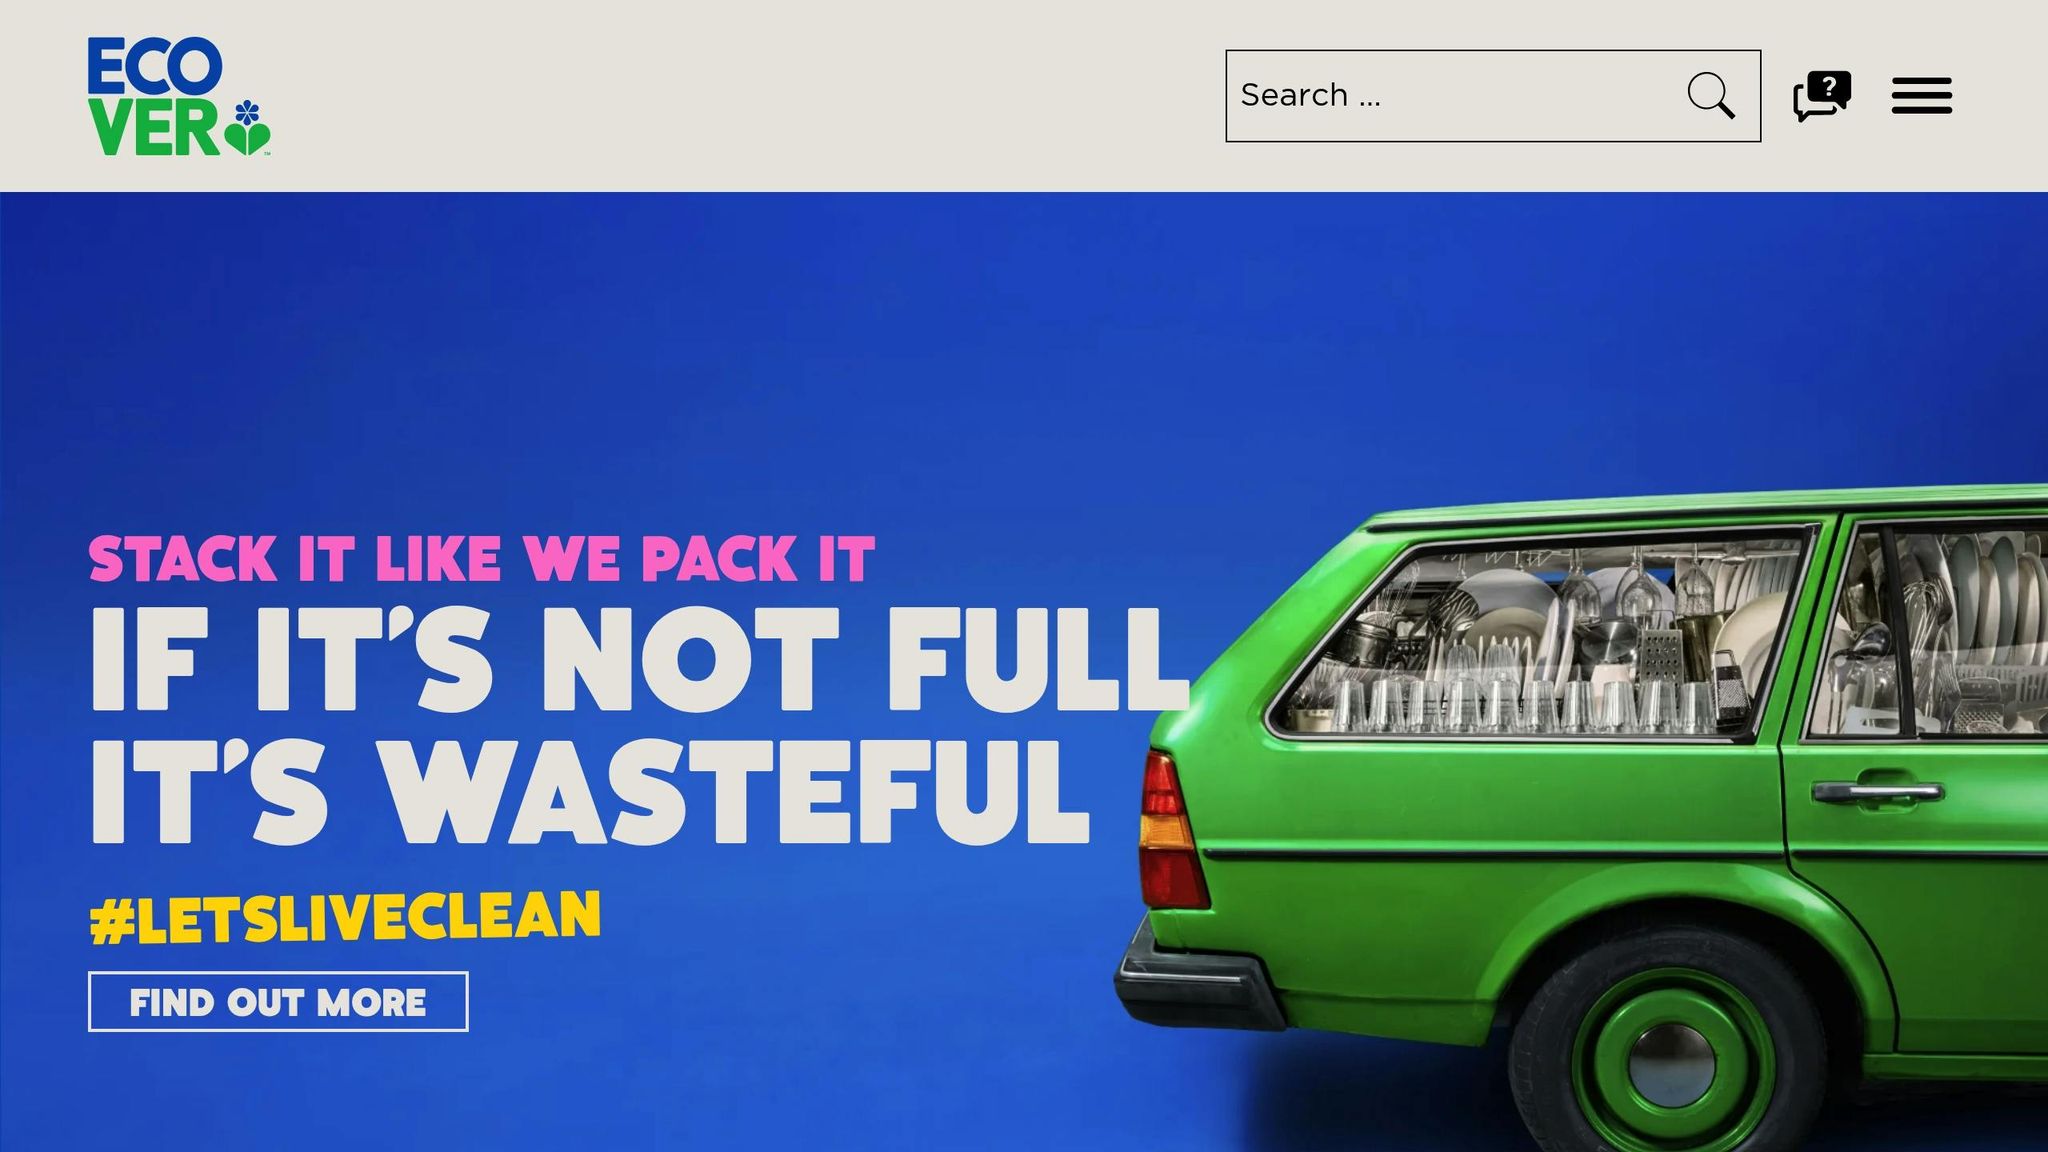This screenshot has height=1152, width=2048.
Task: Click the Ecover logo in header
Action: pyautogui.click(x=179, y=96)
